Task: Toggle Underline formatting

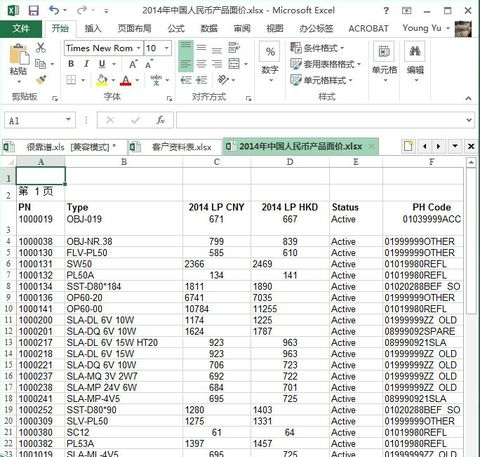Action: click(x=102, y=64)
